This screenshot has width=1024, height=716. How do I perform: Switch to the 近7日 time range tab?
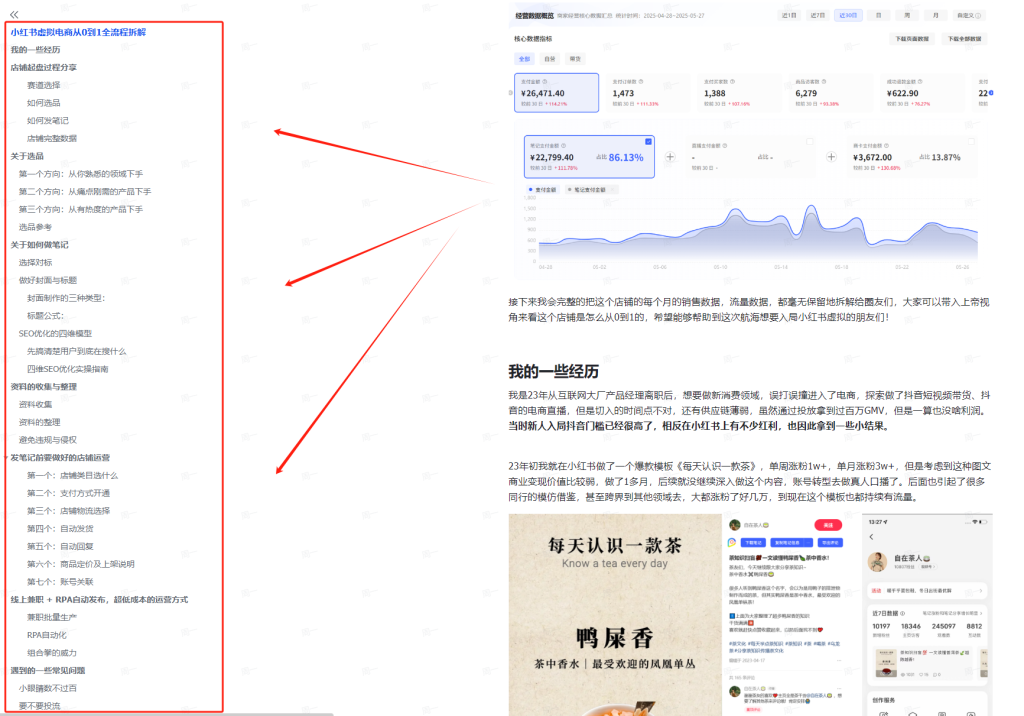pos(817,16)
